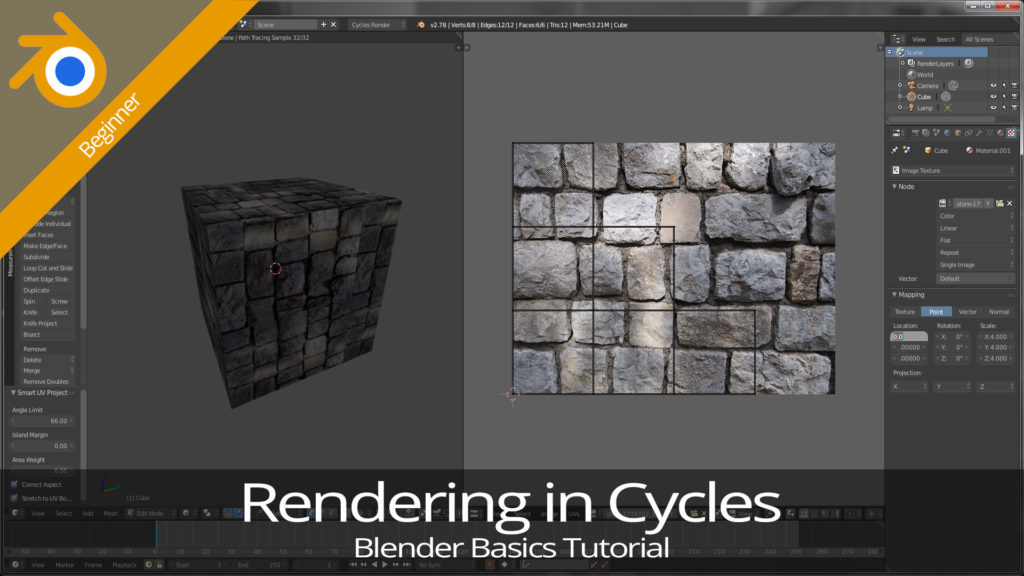Click the Cube mesh data icon
Screen dimensions: 1024x576
[946, 97]
